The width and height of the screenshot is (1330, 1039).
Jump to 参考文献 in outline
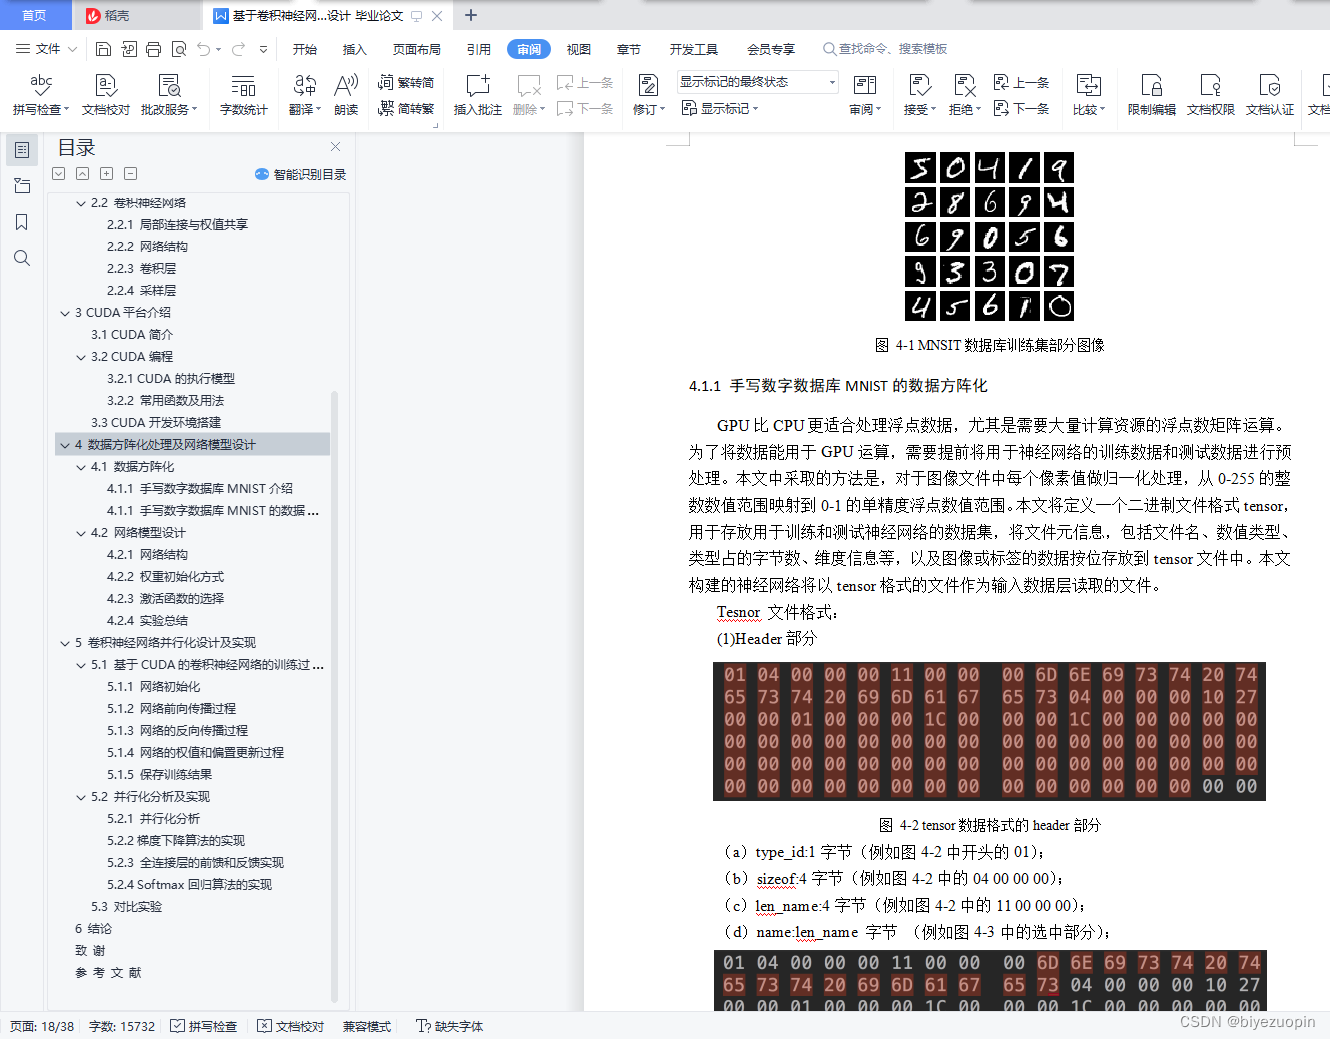coord(108,973)
